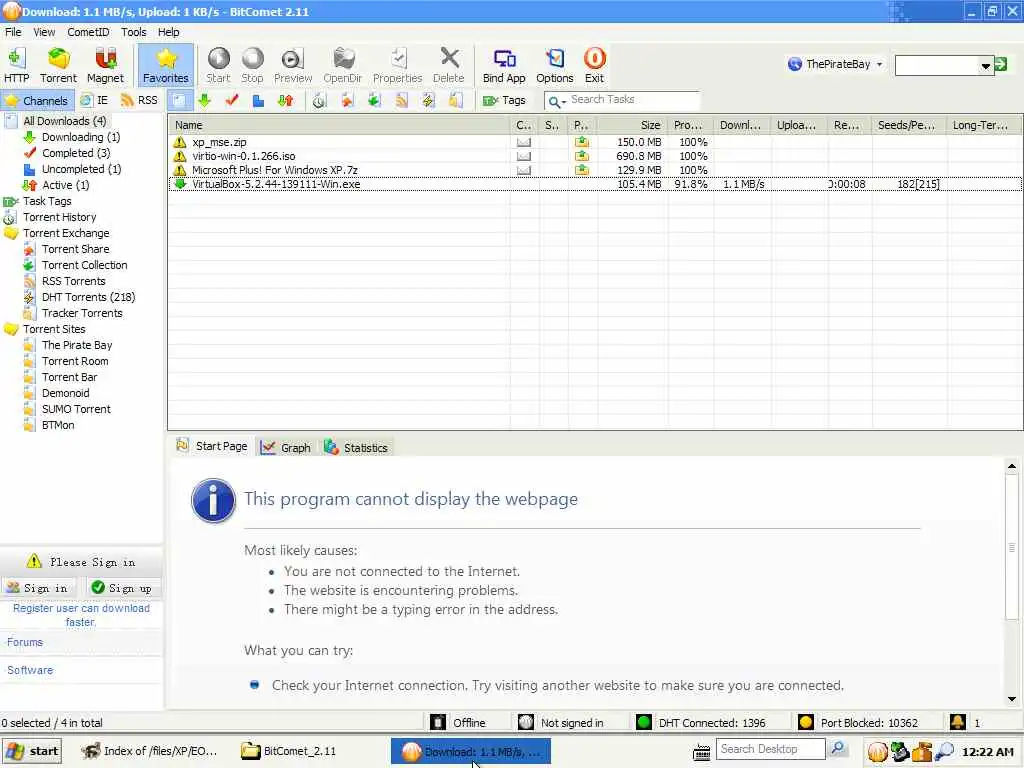Viewport: 1024px width, 768px height.
Task: Open the Forums link
Action: [x=25, y=642]
